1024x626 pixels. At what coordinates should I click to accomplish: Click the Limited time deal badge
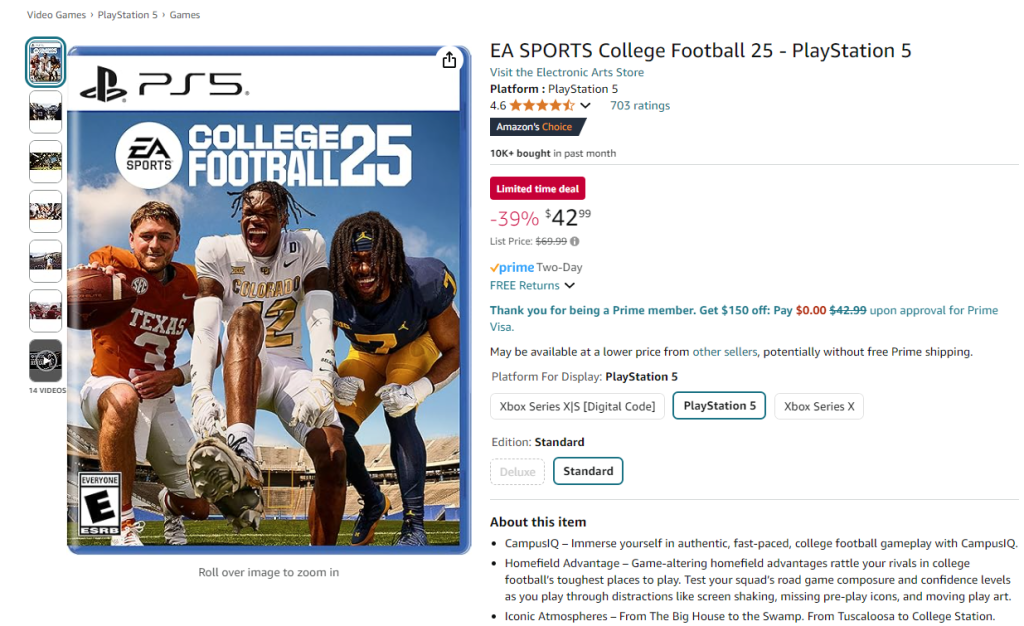point(537,189)
